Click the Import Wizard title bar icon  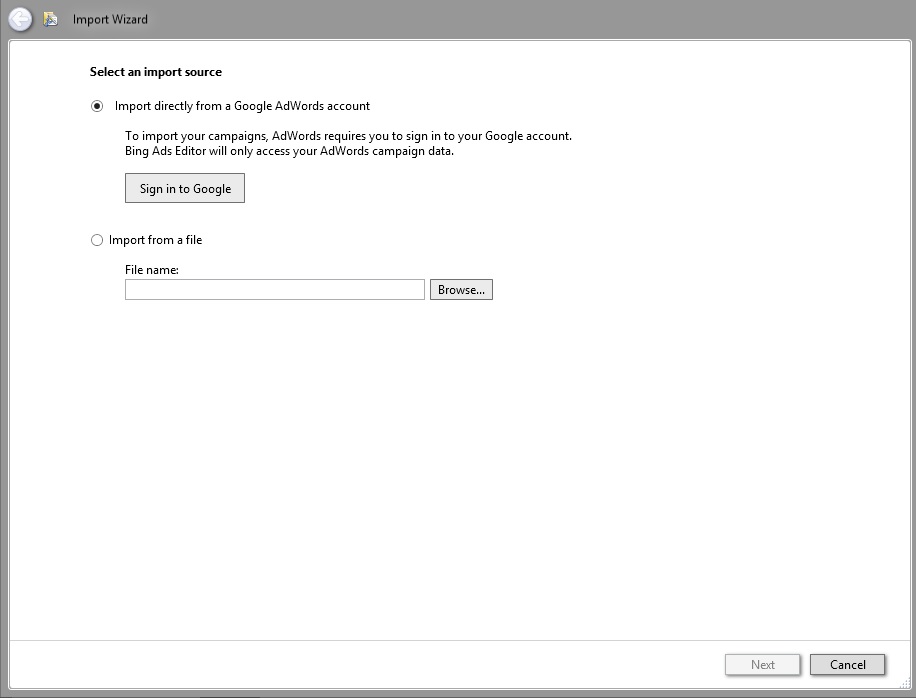click(x=51, y=19)
